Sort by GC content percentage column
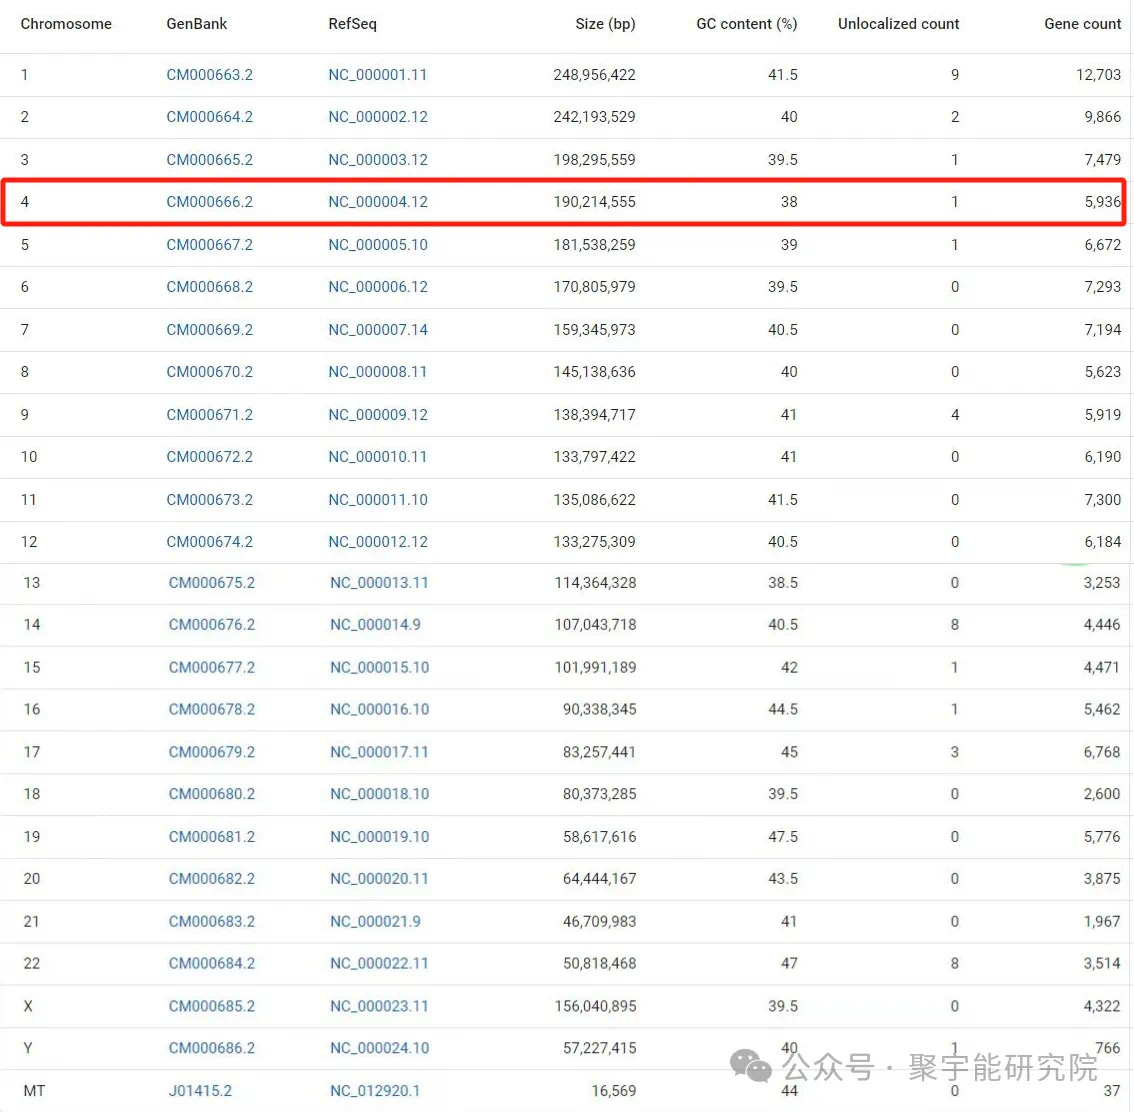This screenshot has width=1134, height=1112. 746,23
